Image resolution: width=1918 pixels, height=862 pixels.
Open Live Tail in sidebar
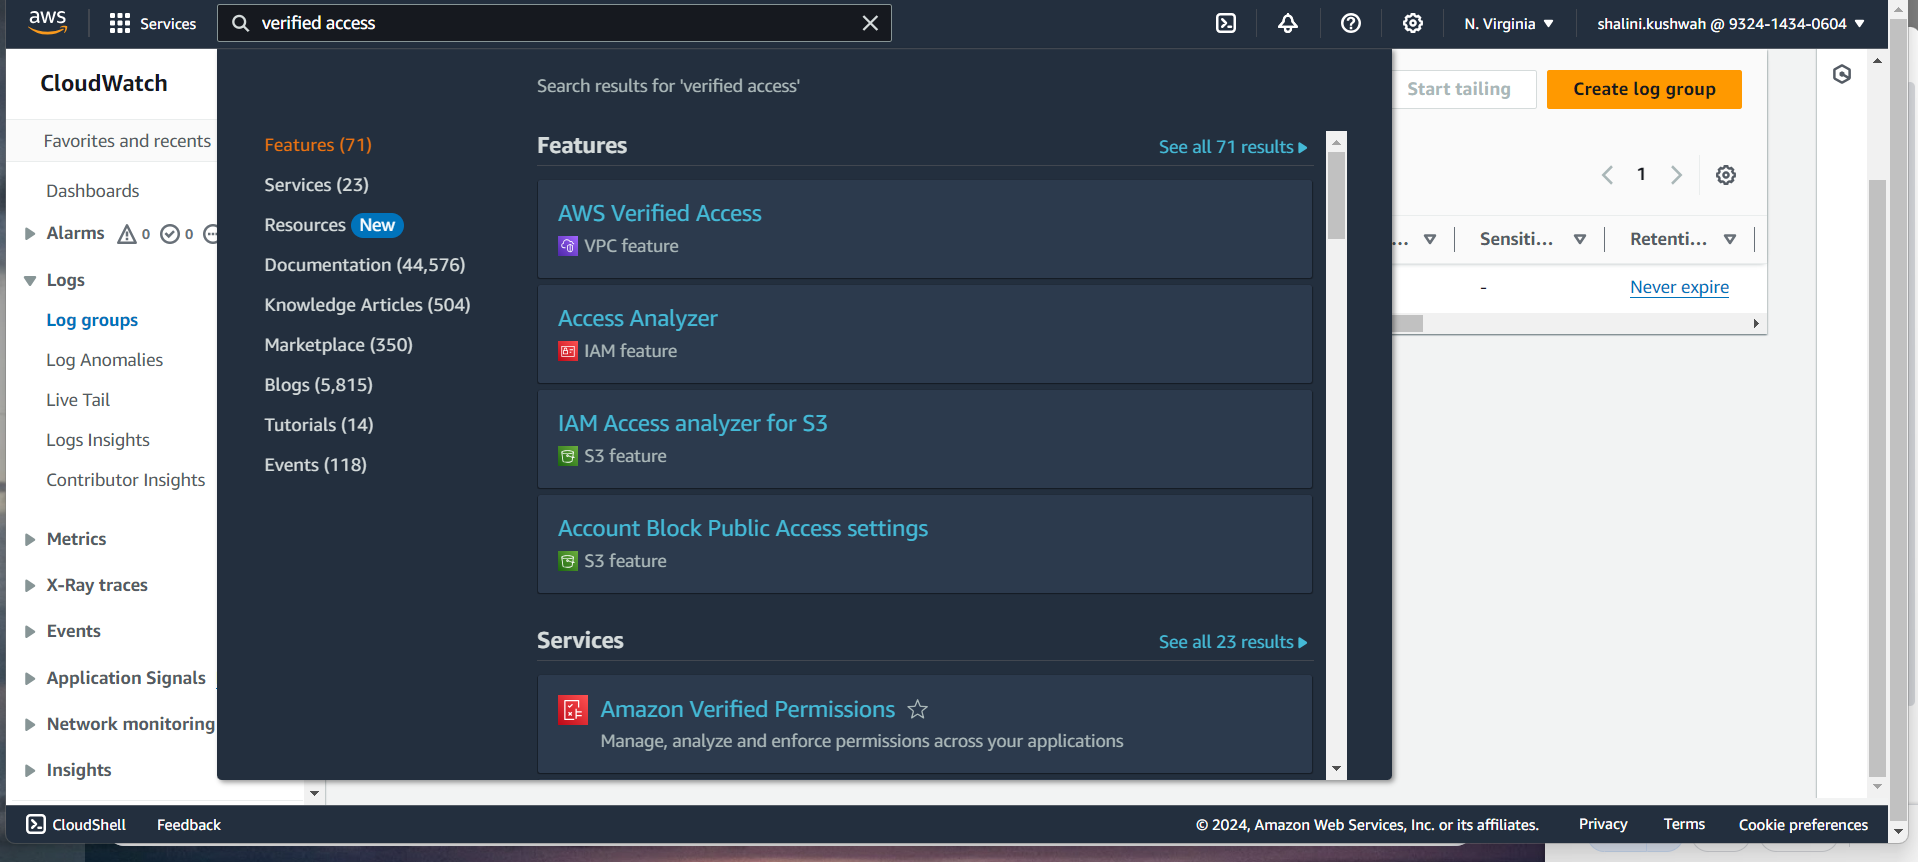[x=78, y=400]
